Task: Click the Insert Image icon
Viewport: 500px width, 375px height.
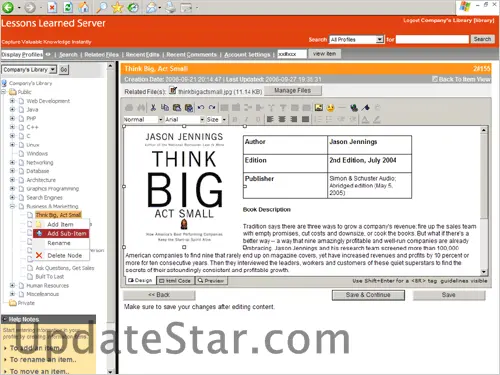Action: click(x=319, y=107)
